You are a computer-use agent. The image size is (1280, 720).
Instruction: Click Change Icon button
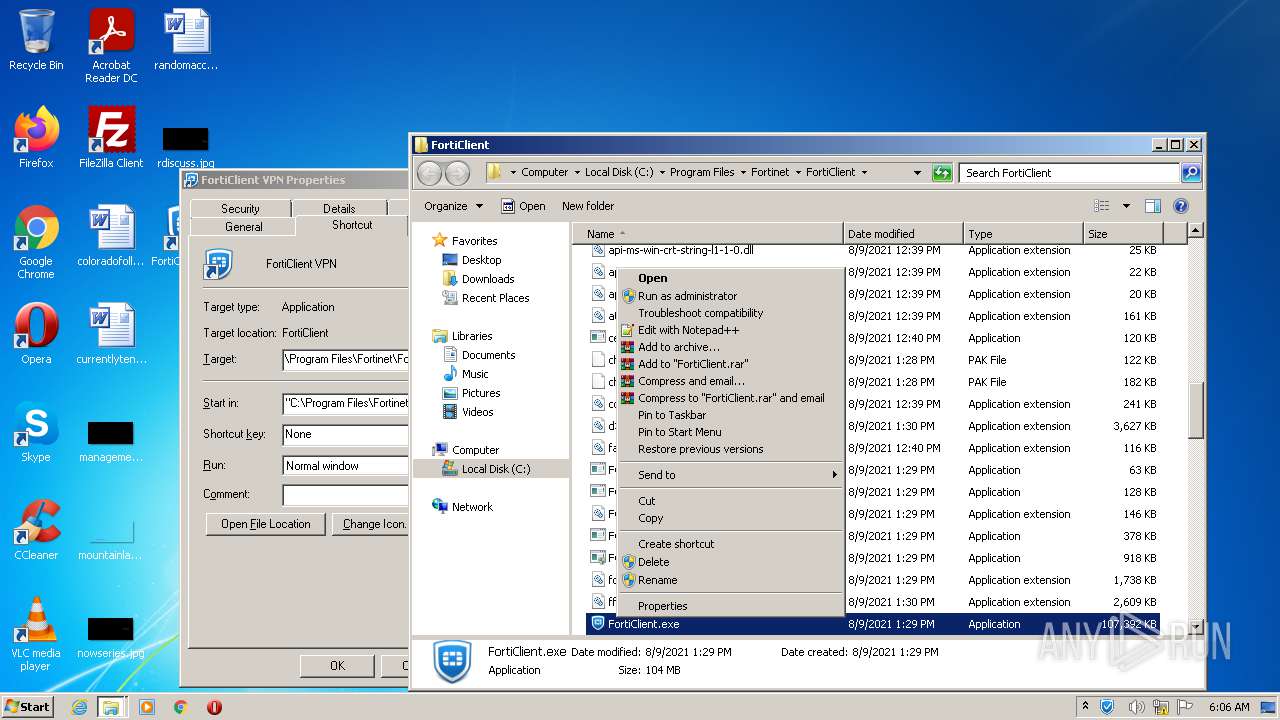point(371,524)
